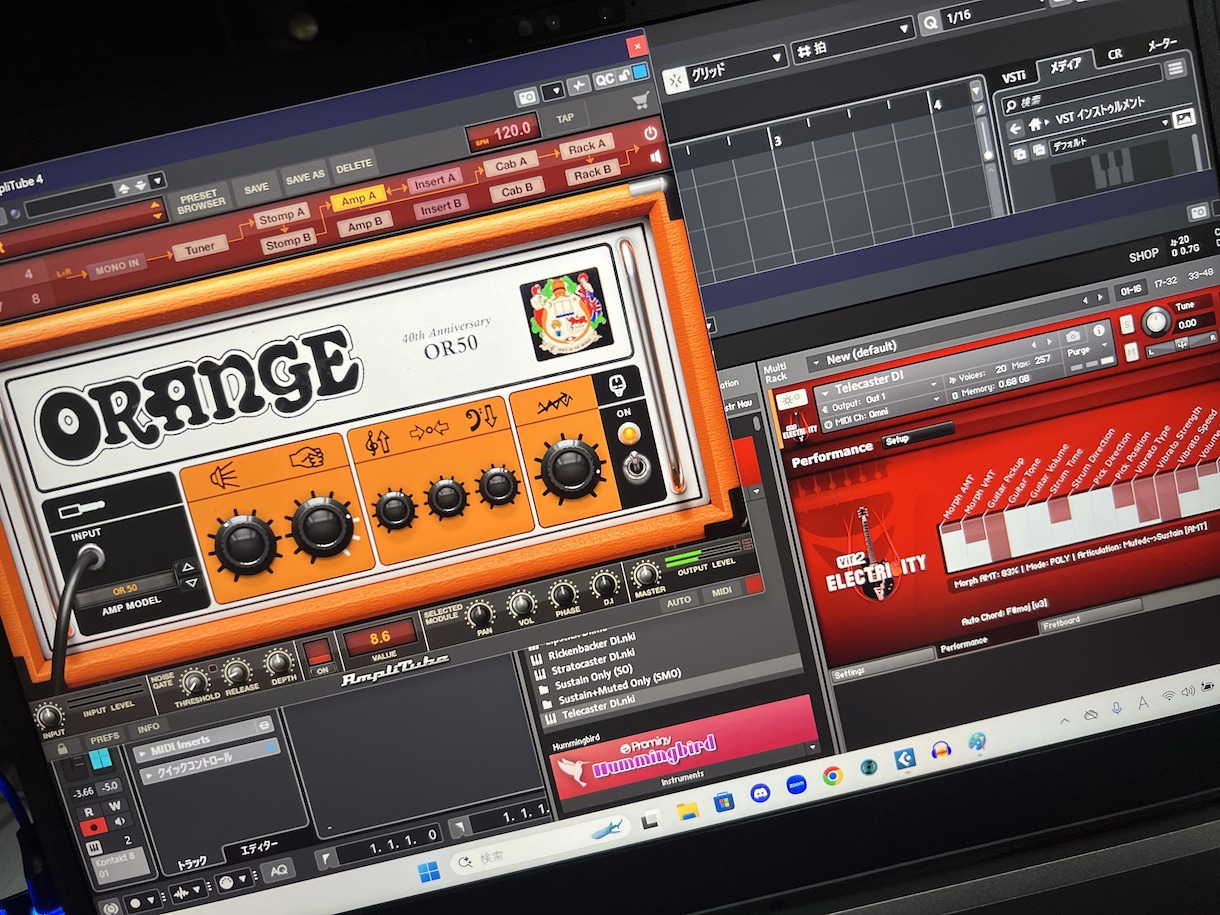
Task: Click the search magnifier in media panel
Action: pyautogui.click(x=1011, y=104)
